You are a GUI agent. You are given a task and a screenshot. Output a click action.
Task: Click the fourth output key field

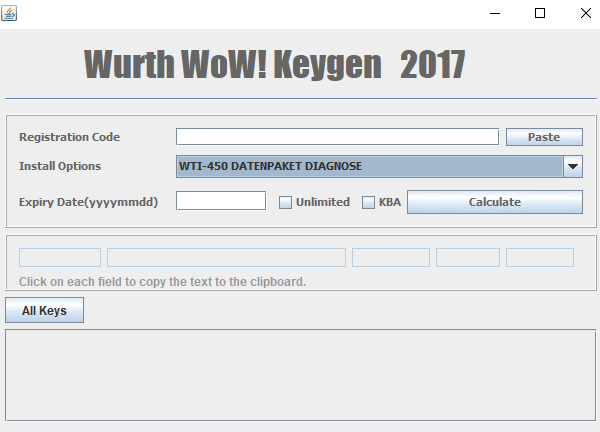[468, 258]
